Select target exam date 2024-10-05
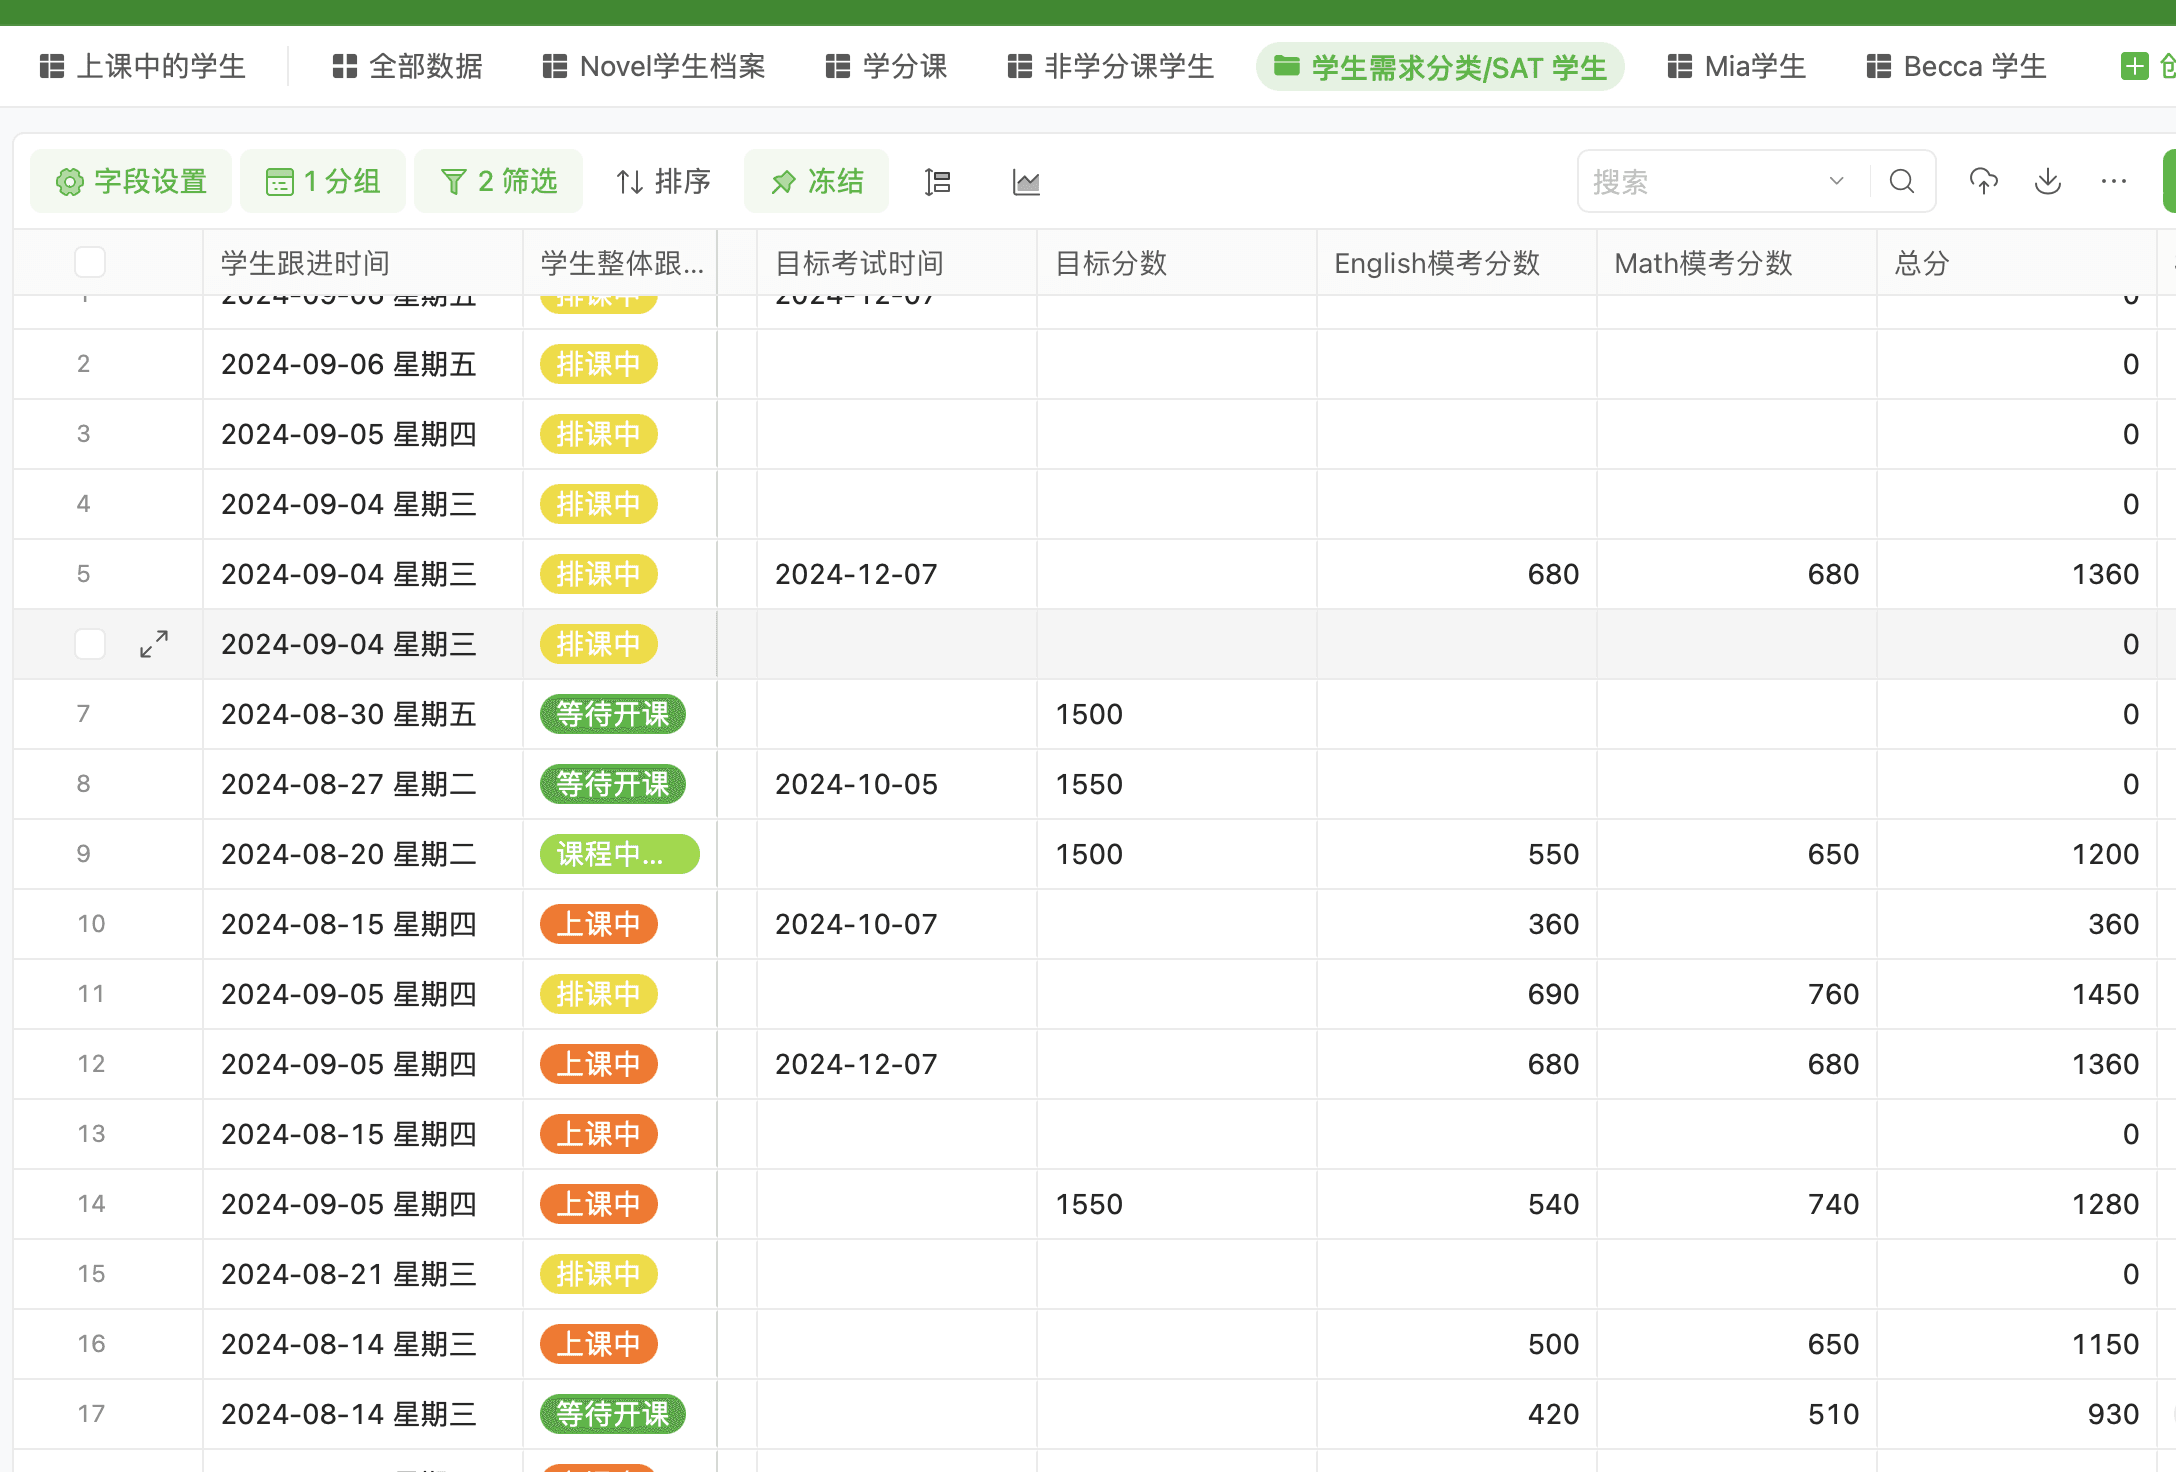The width and height of the screenshot is (2176, 1472). [x=856, y=784]
